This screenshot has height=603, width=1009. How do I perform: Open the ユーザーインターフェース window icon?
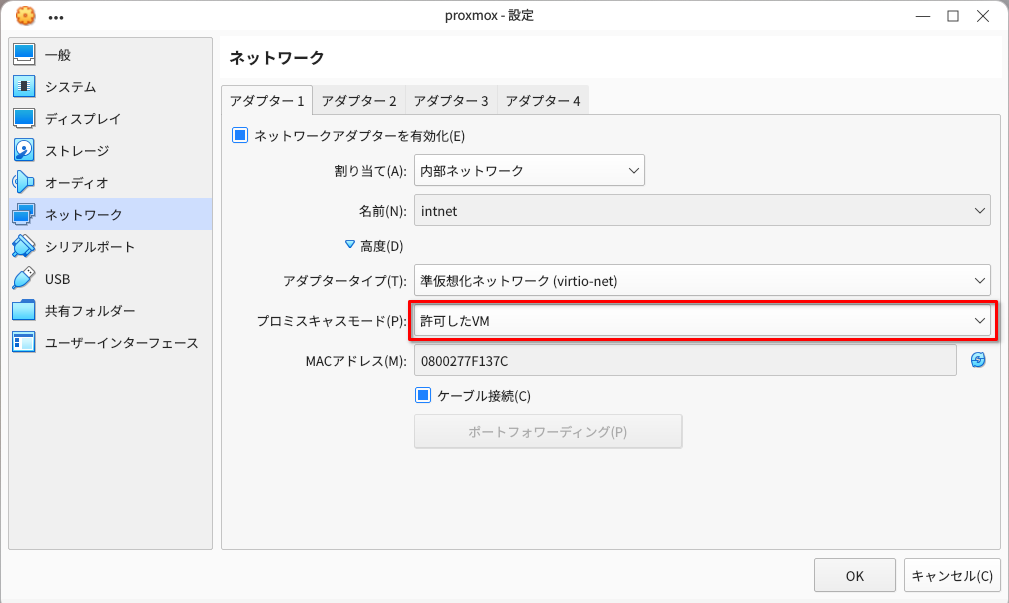[24, 342]
